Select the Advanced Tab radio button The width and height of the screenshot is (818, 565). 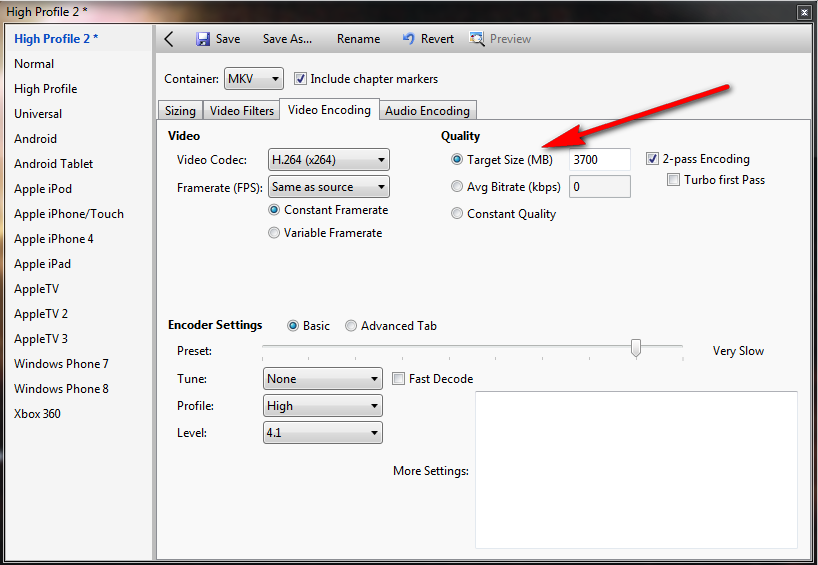[x=351, y=326]
